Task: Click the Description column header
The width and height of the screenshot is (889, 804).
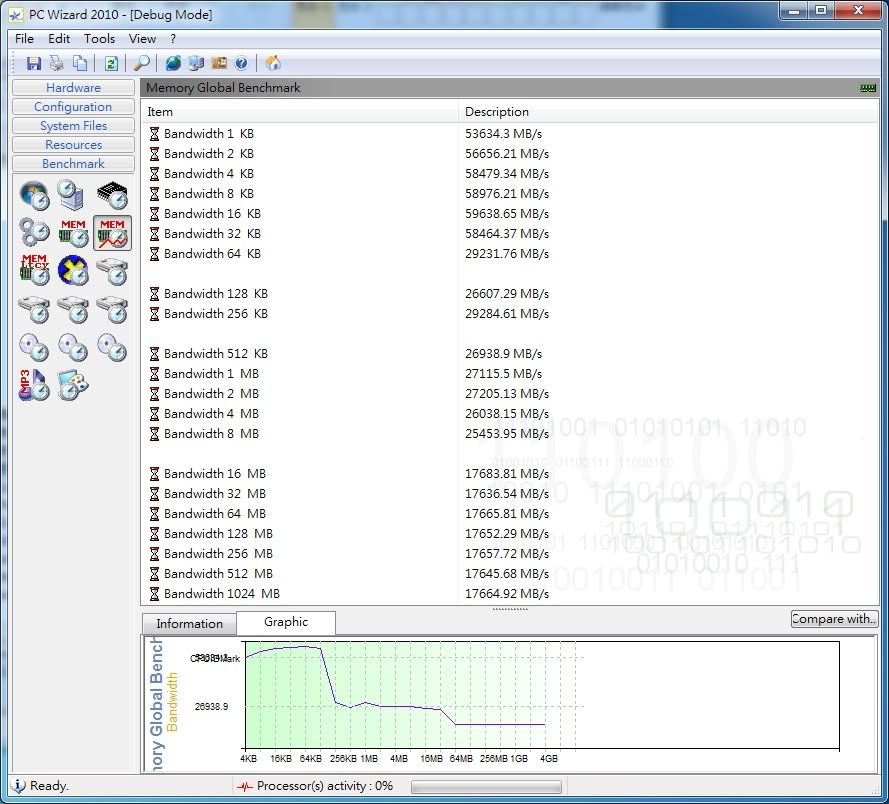Action: click(x=668, y=112)
